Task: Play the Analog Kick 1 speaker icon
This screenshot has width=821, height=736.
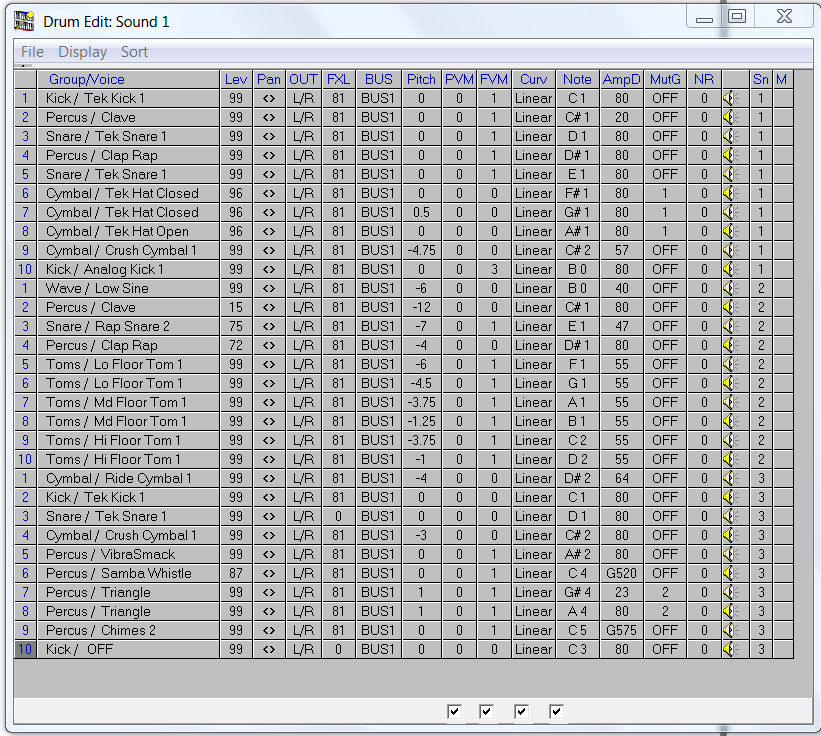Action: 730,269
